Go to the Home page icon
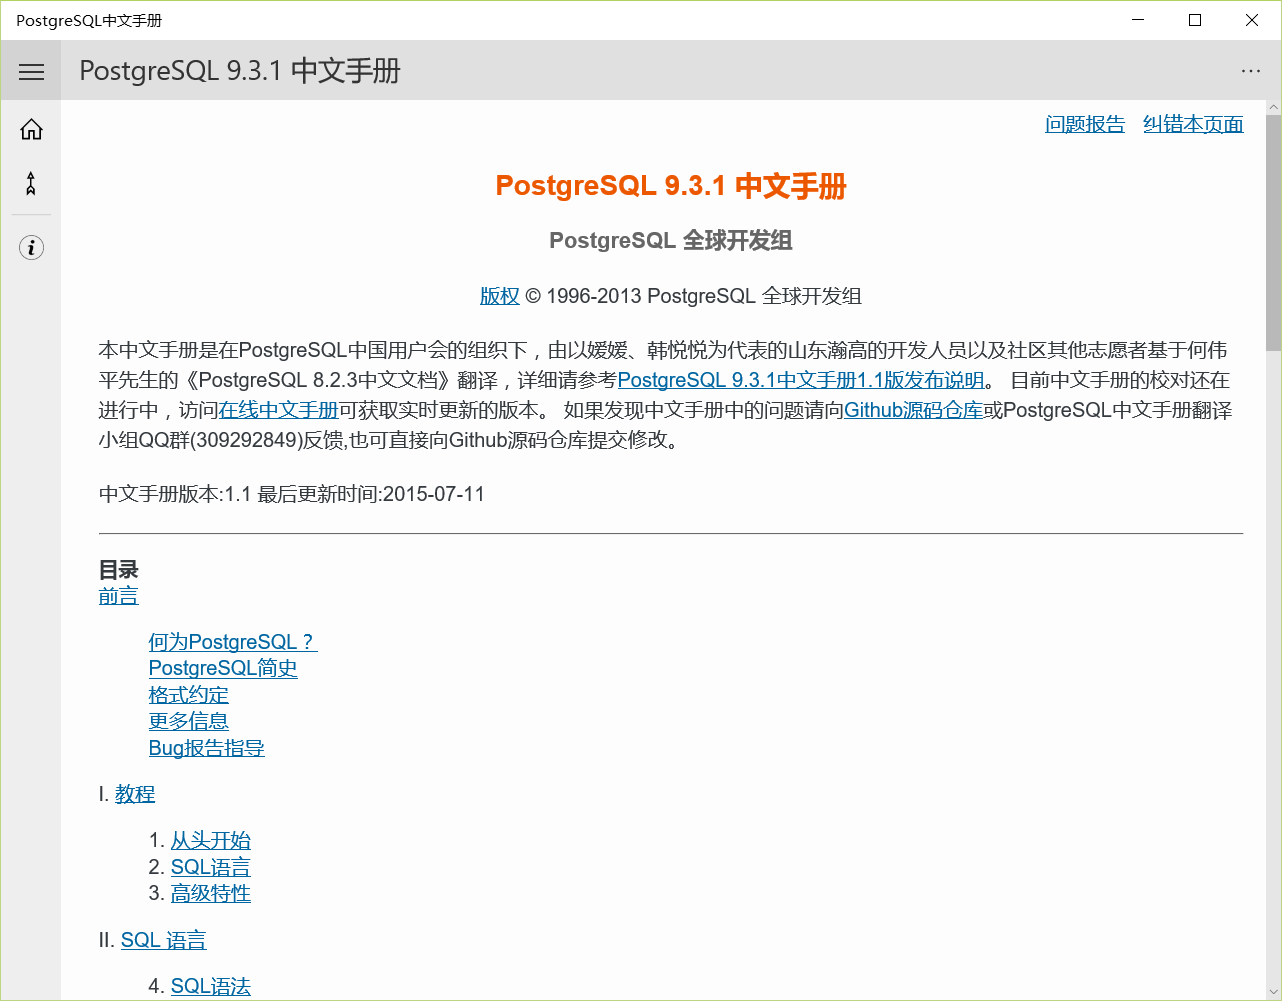Viewport: 1282px width, 1001px height. [x=31, y=129]
